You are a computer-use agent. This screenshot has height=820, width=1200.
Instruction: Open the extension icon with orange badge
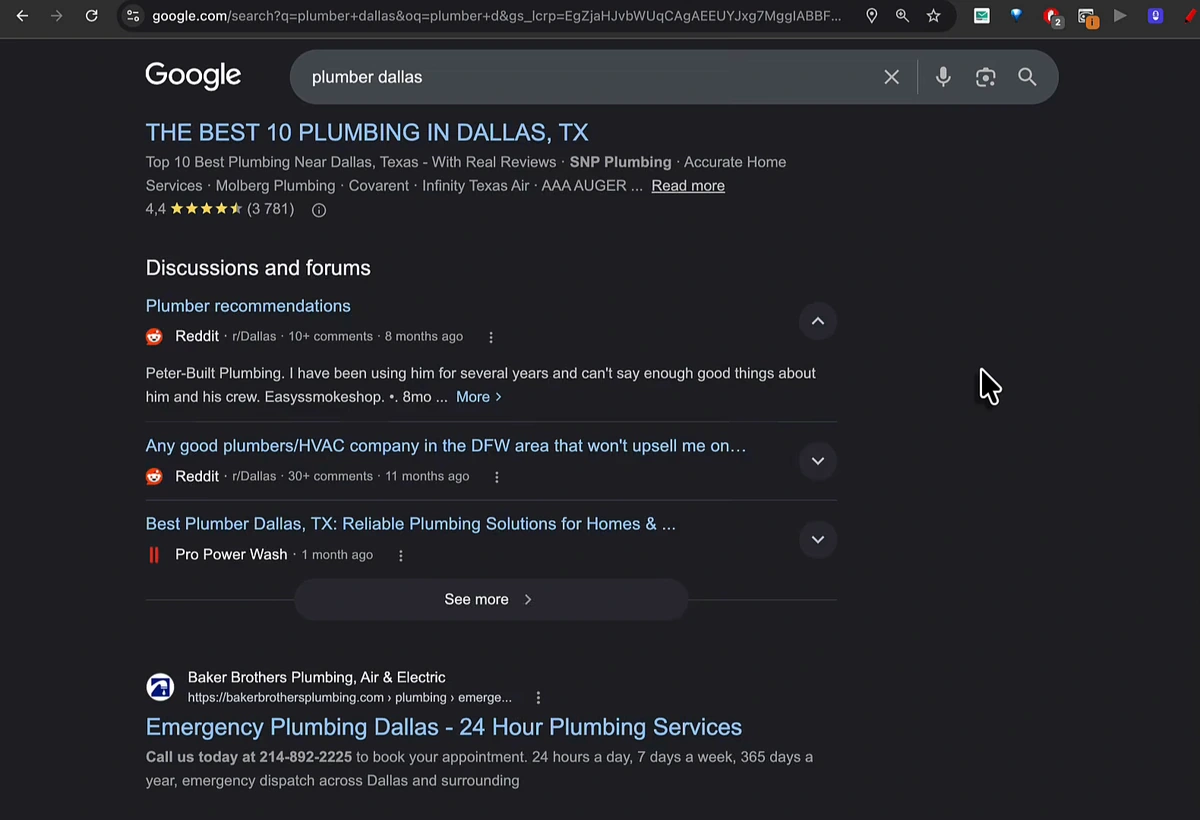point(1087,17)
